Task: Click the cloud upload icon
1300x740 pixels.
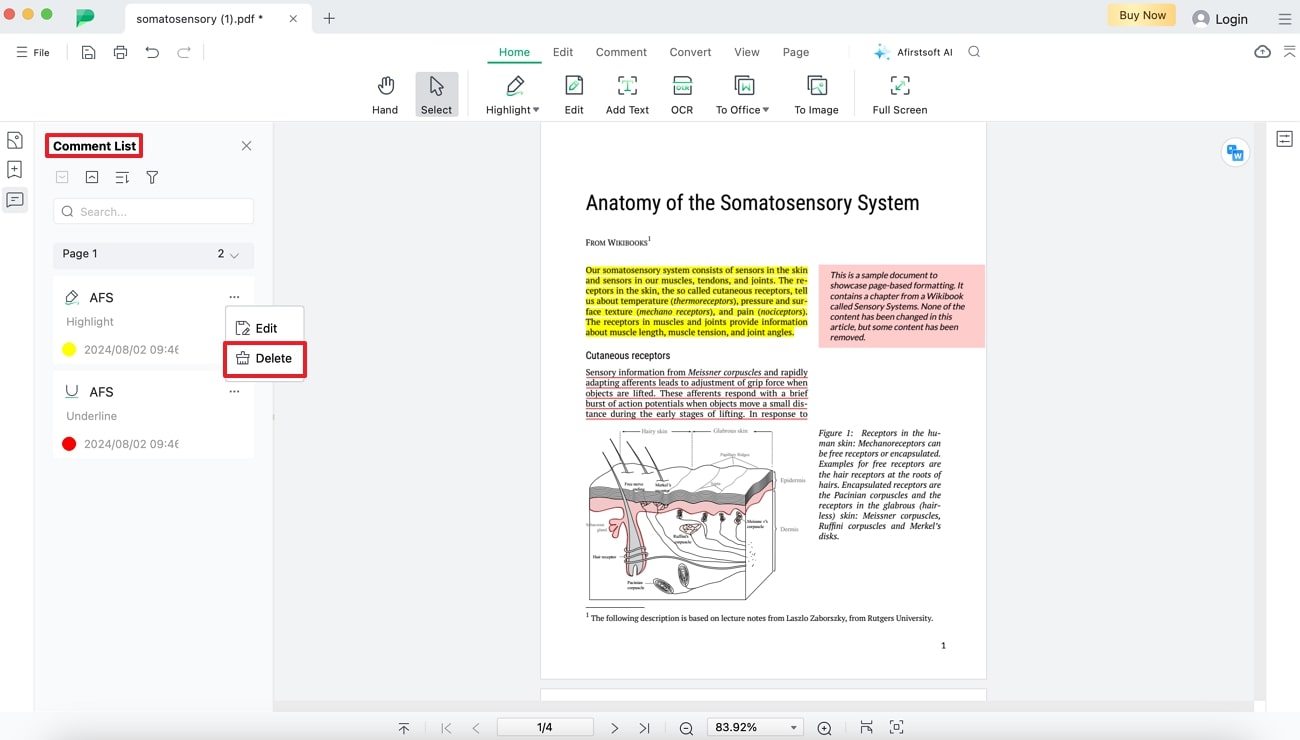Action: 1262,52
